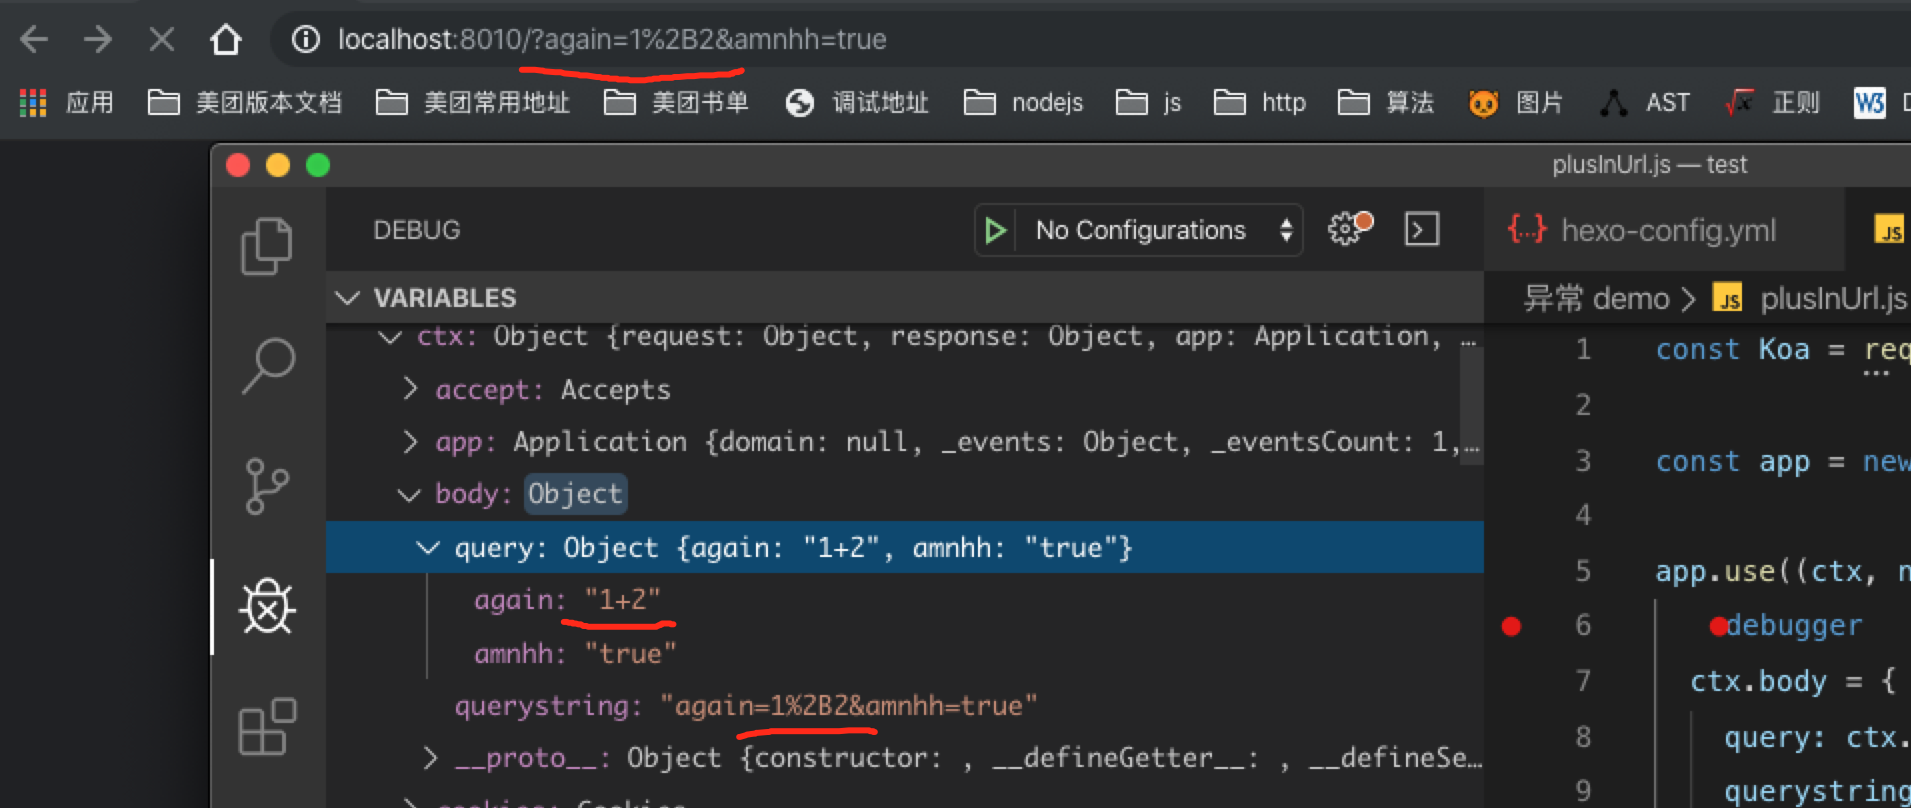Click the plusInUrl.js breadcrumb item
Screen dimensions: 1911x808
point(1832,299)
